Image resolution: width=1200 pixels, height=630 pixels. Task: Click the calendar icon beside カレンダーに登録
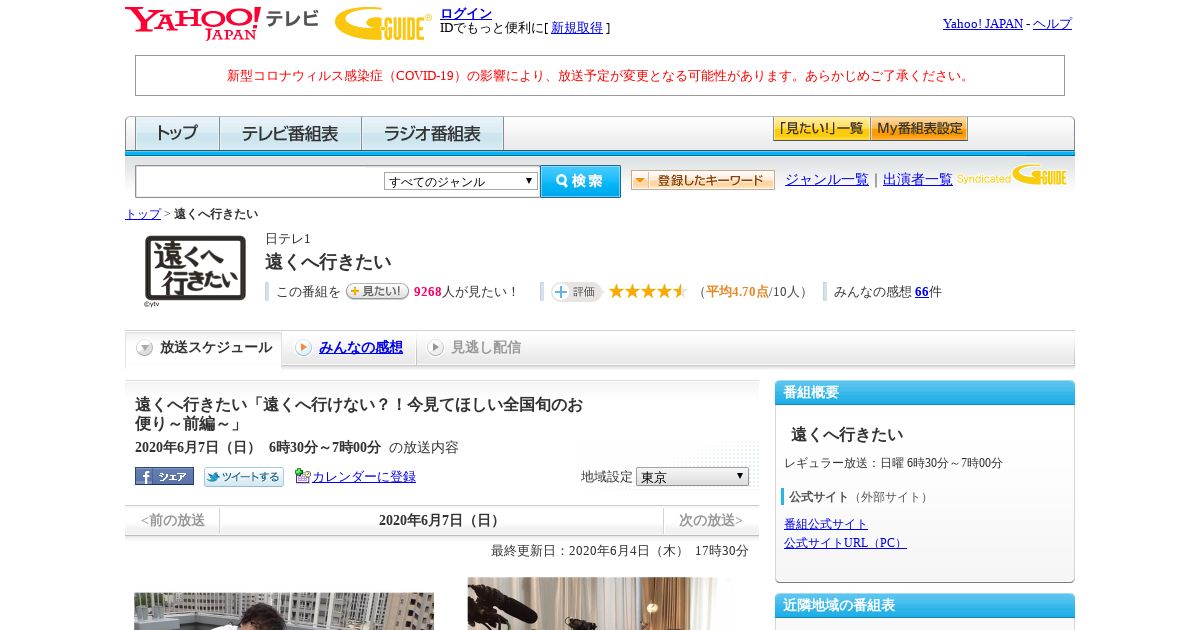click(x=302, y=476)
